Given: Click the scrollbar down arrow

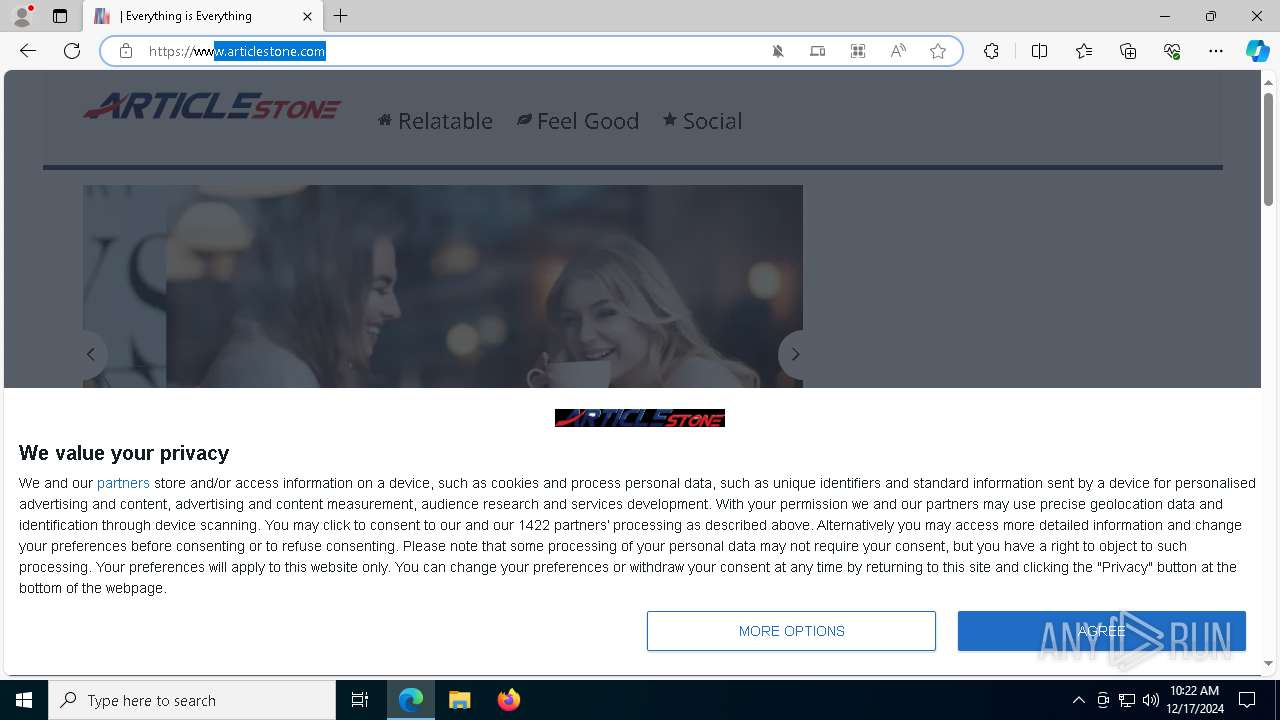Looking at the screenshot, I should coord(1269,663).
